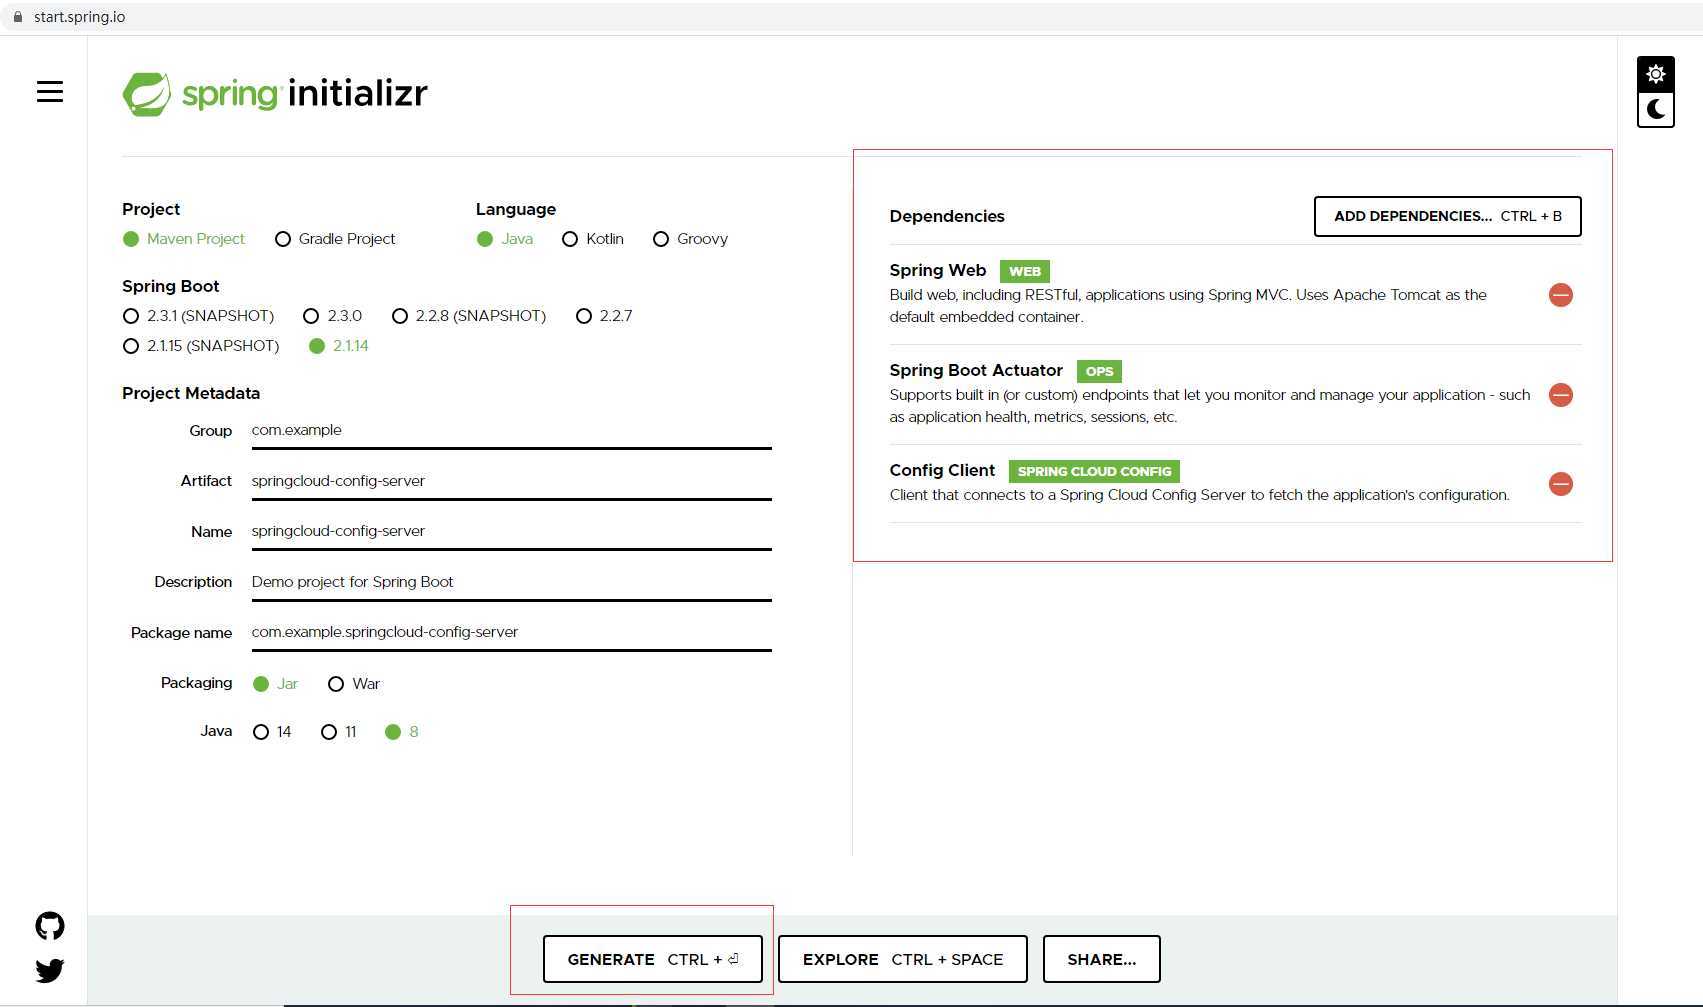Viewport: 1703px width, 1007px height.
Task: Click the Description input field
Action: 511,582
